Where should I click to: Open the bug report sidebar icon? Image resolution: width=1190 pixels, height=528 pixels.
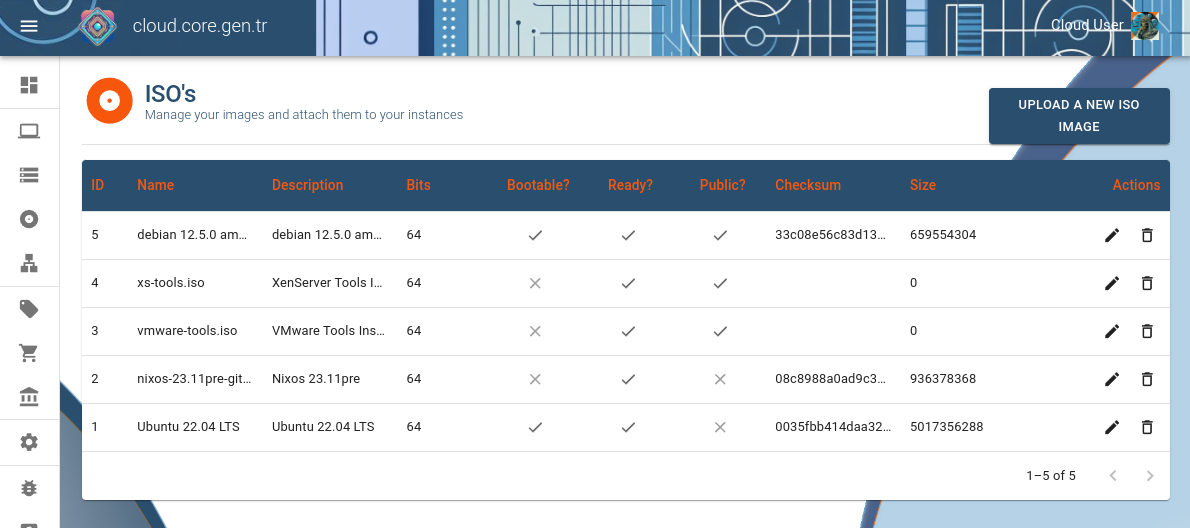point(29,488)
